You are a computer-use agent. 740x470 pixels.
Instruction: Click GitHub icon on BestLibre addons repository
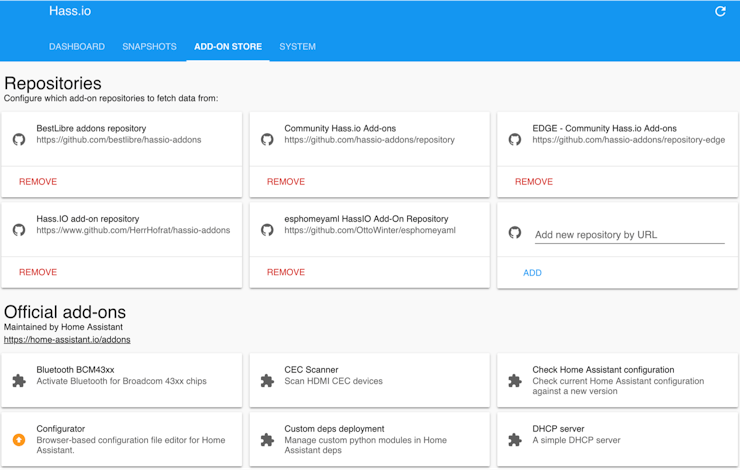pyautogui.click(x=19, y=139)
